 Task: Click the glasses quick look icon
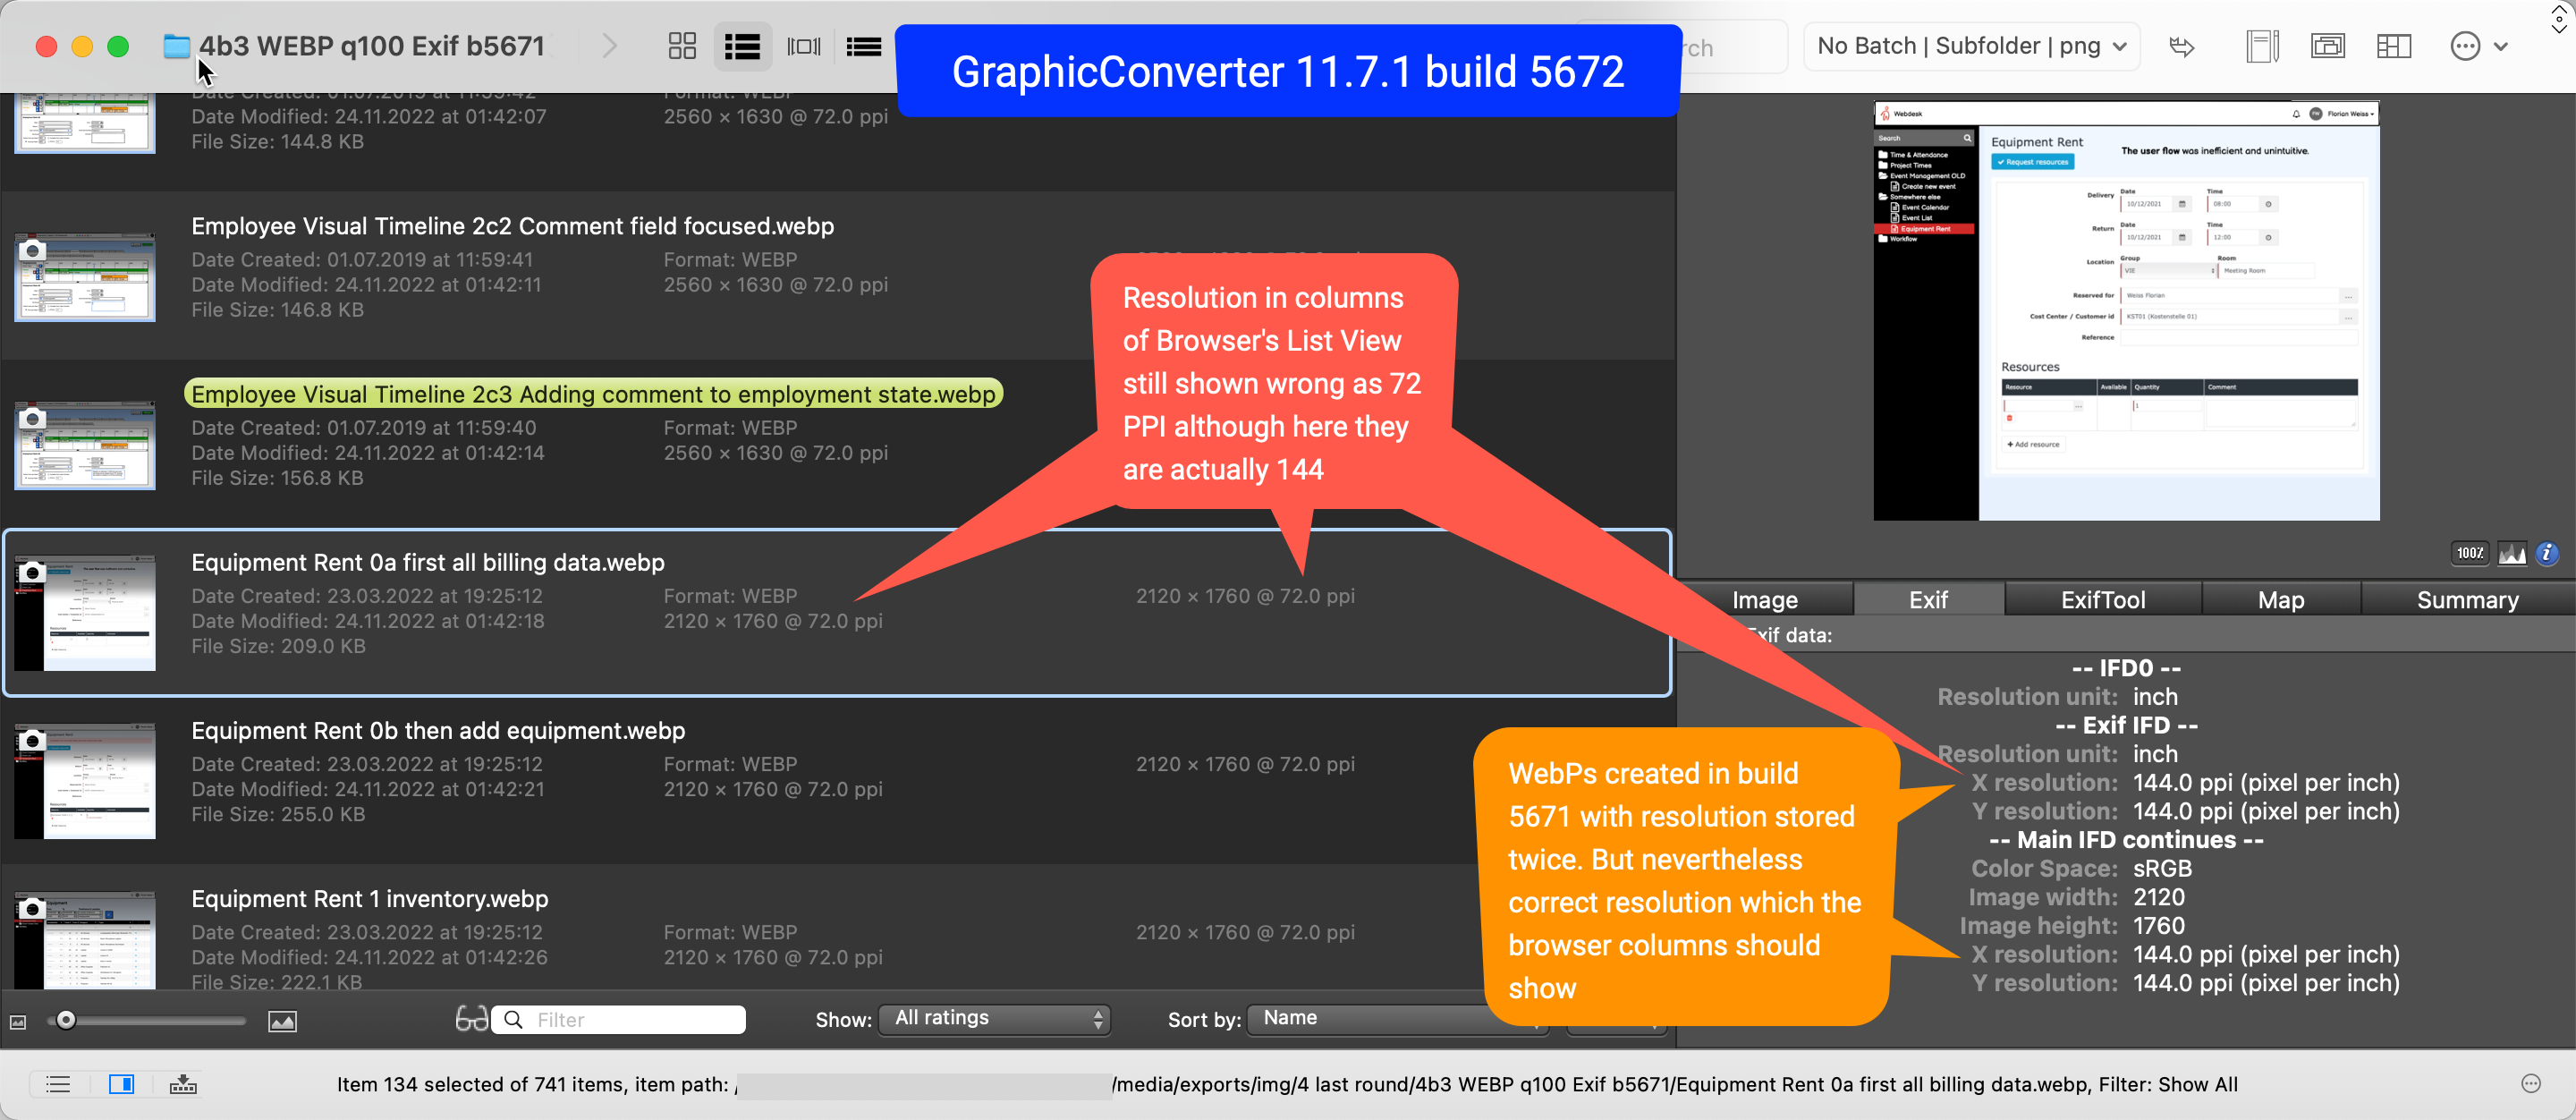click(472, 1019)
